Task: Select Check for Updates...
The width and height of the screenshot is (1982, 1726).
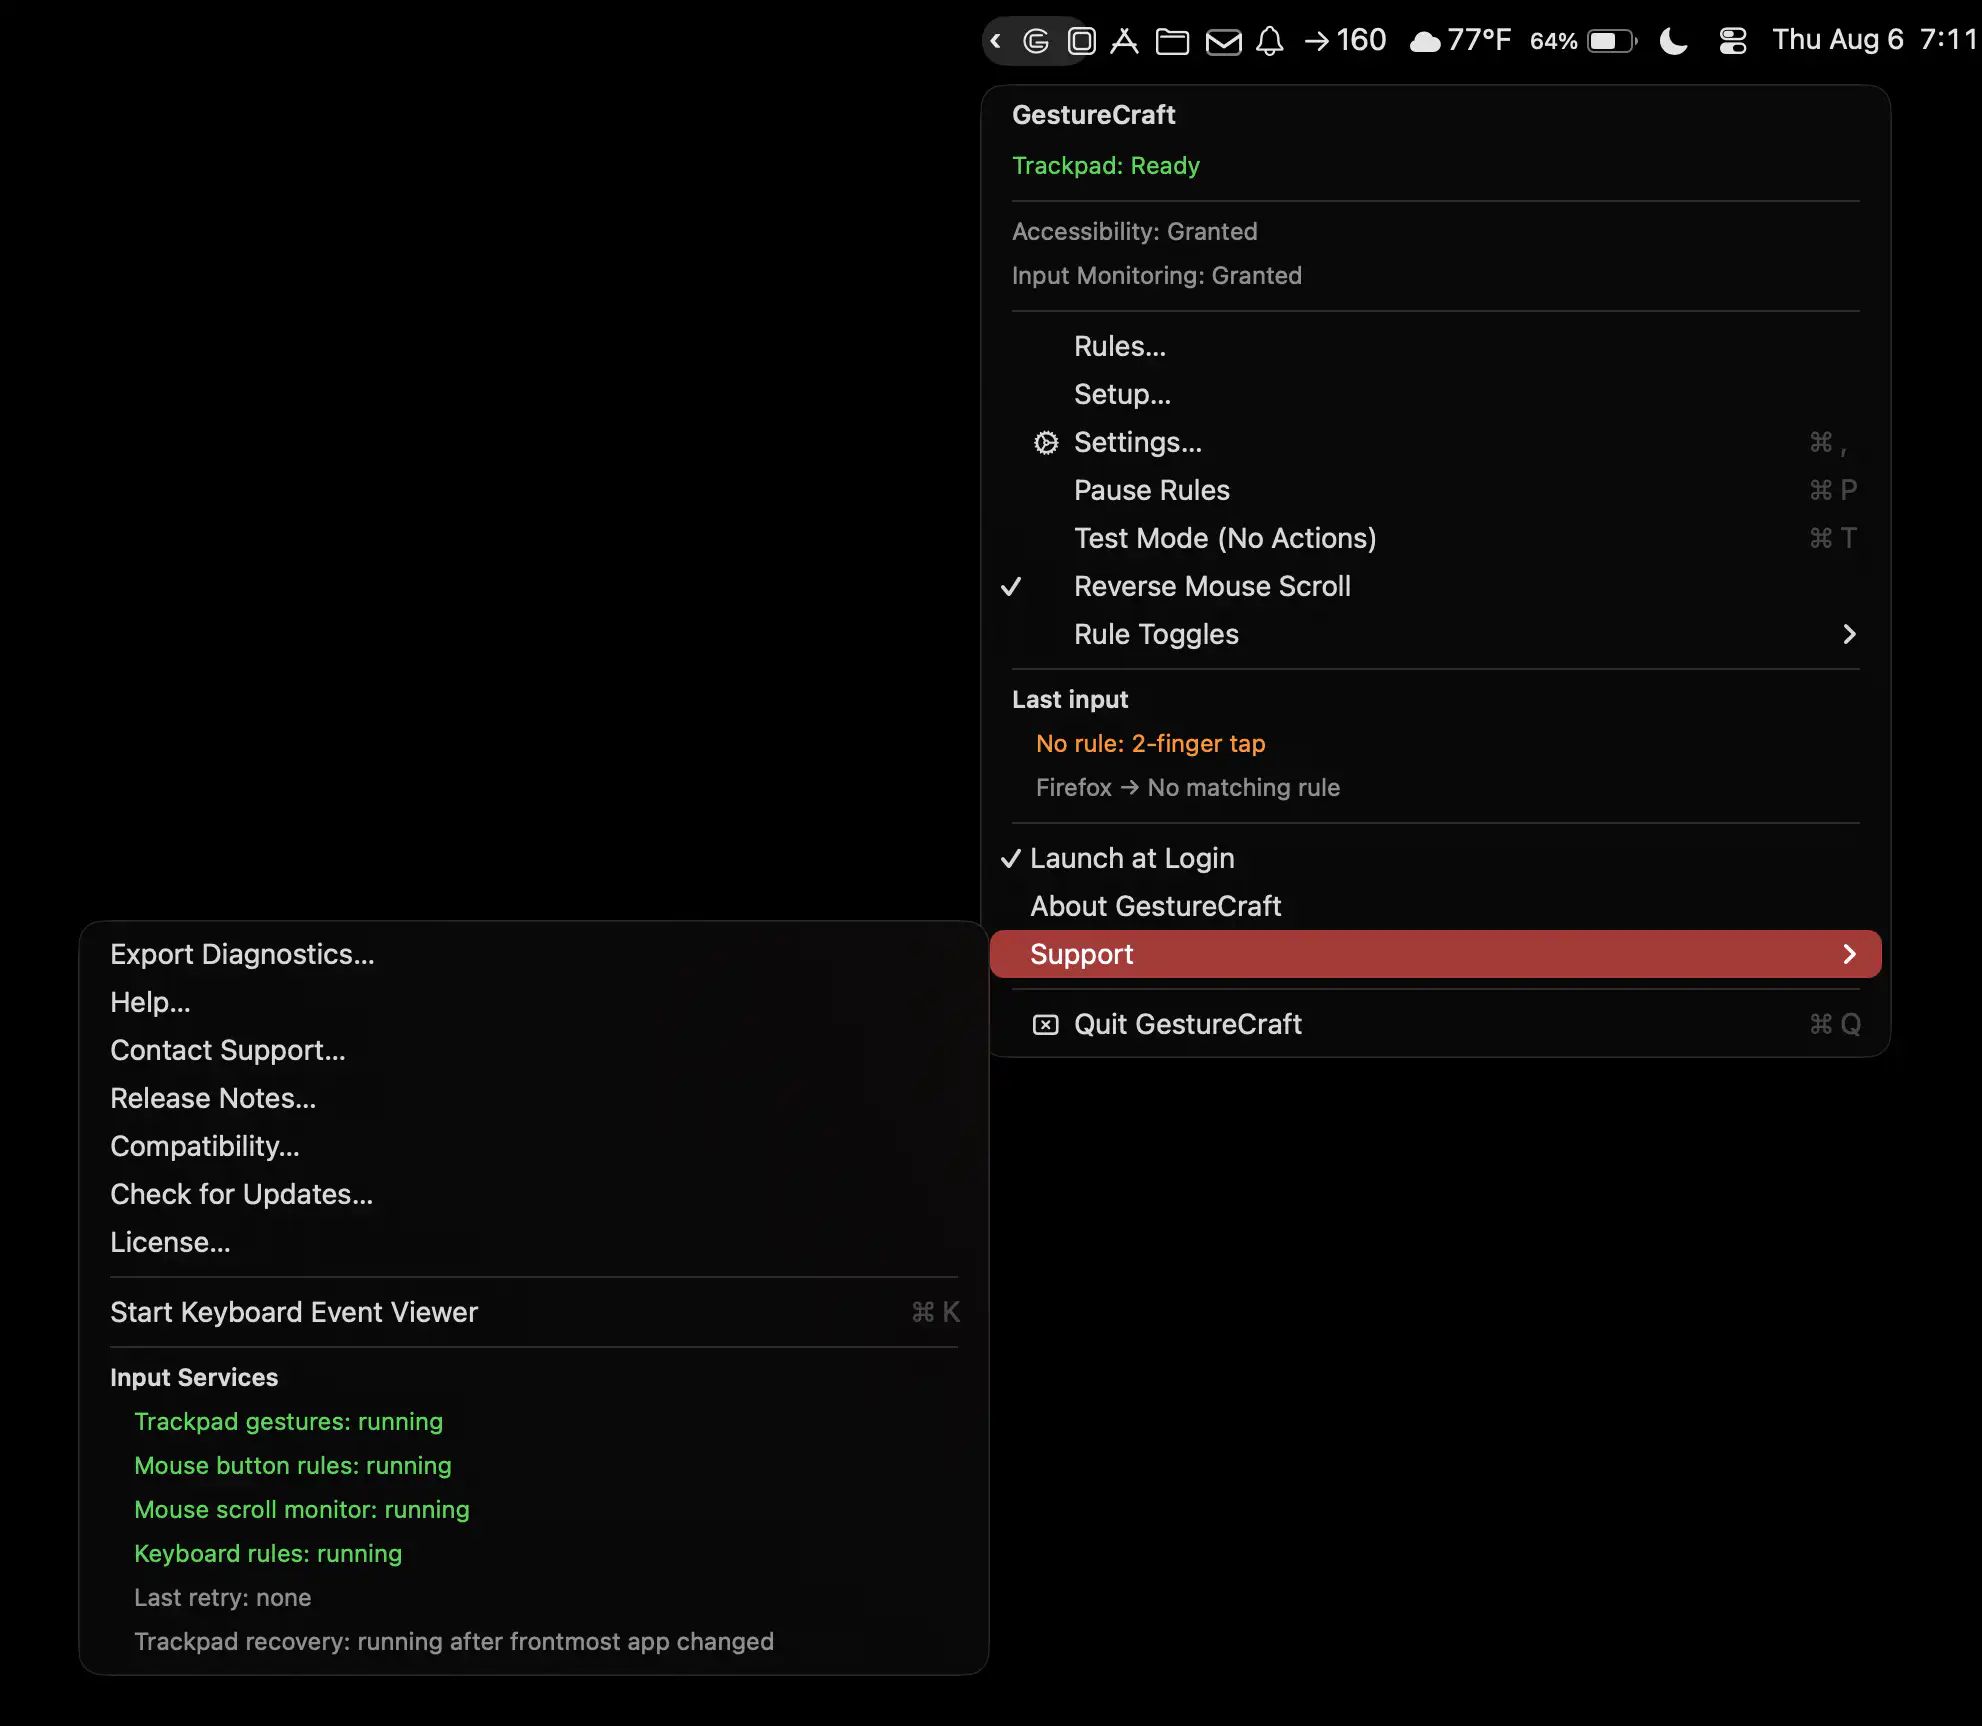Action: (534, 1194)
